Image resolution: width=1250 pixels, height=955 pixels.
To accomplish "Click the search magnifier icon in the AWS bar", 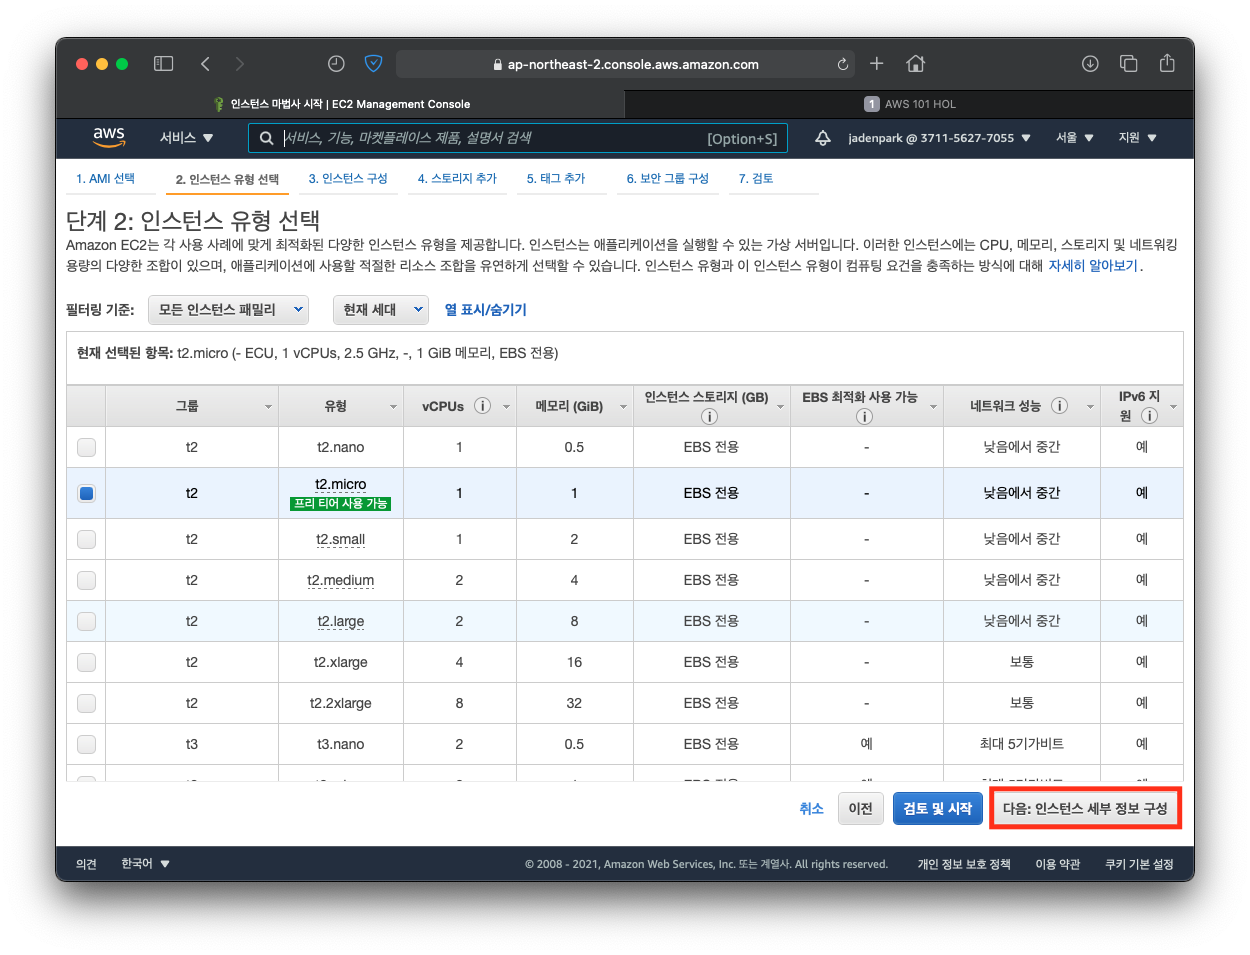I will coord(266,138).
